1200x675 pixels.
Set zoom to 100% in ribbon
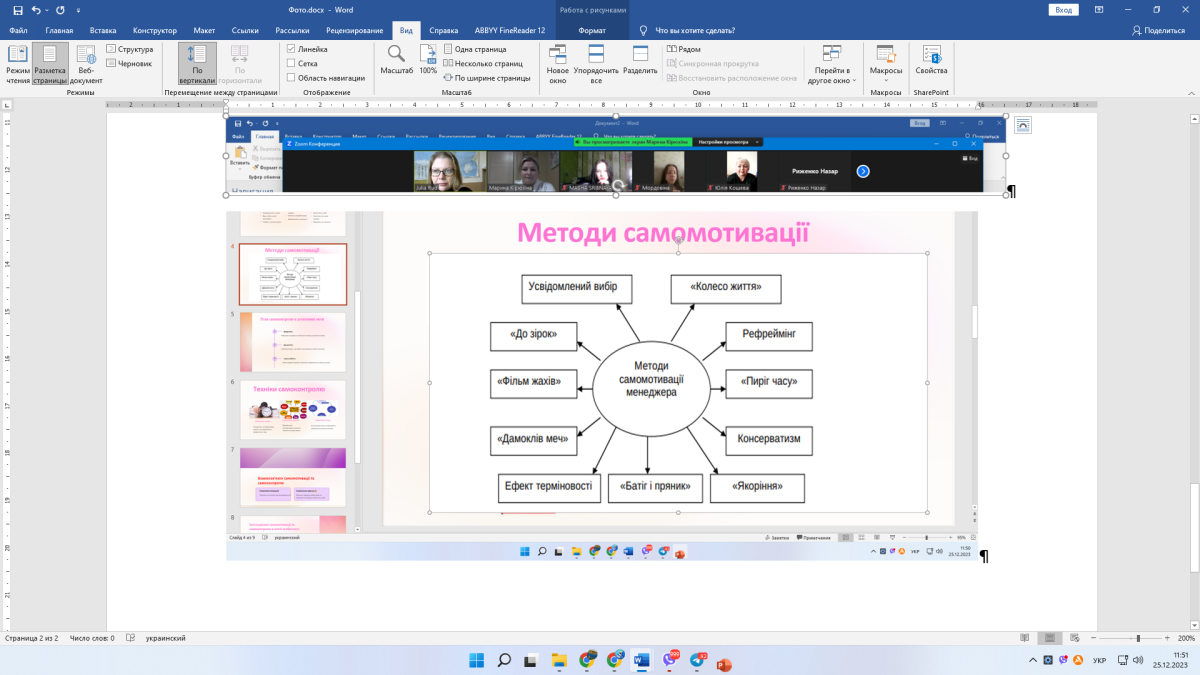428,62
